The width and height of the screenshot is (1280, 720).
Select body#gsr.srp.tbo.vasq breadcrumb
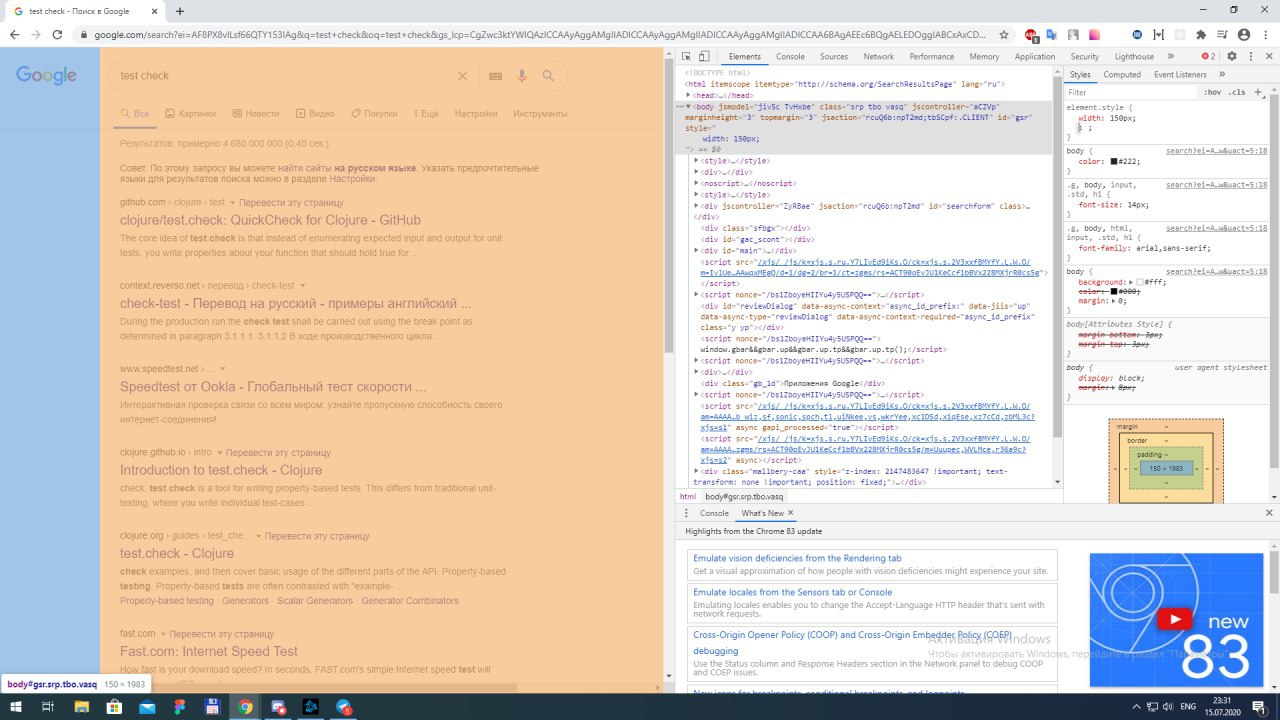point(744,496)
